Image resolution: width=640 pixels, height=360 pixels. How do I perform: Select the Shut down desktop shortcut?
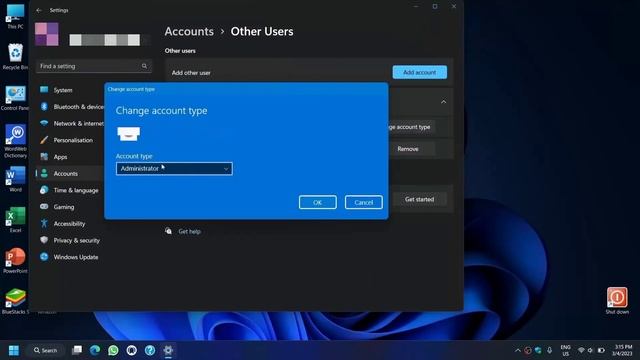coord(617,301)
